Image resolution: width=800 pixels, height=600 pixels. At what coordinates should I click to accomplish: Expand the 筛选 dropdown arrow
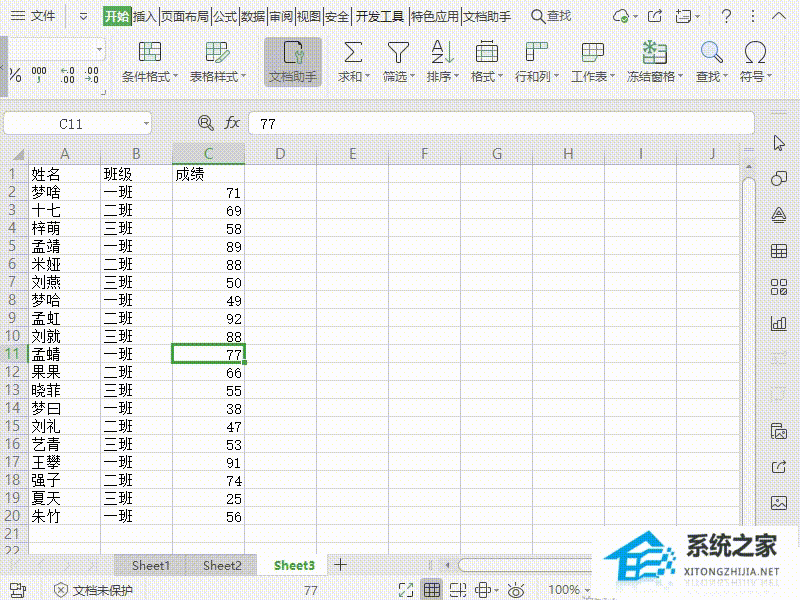[412, 77]
